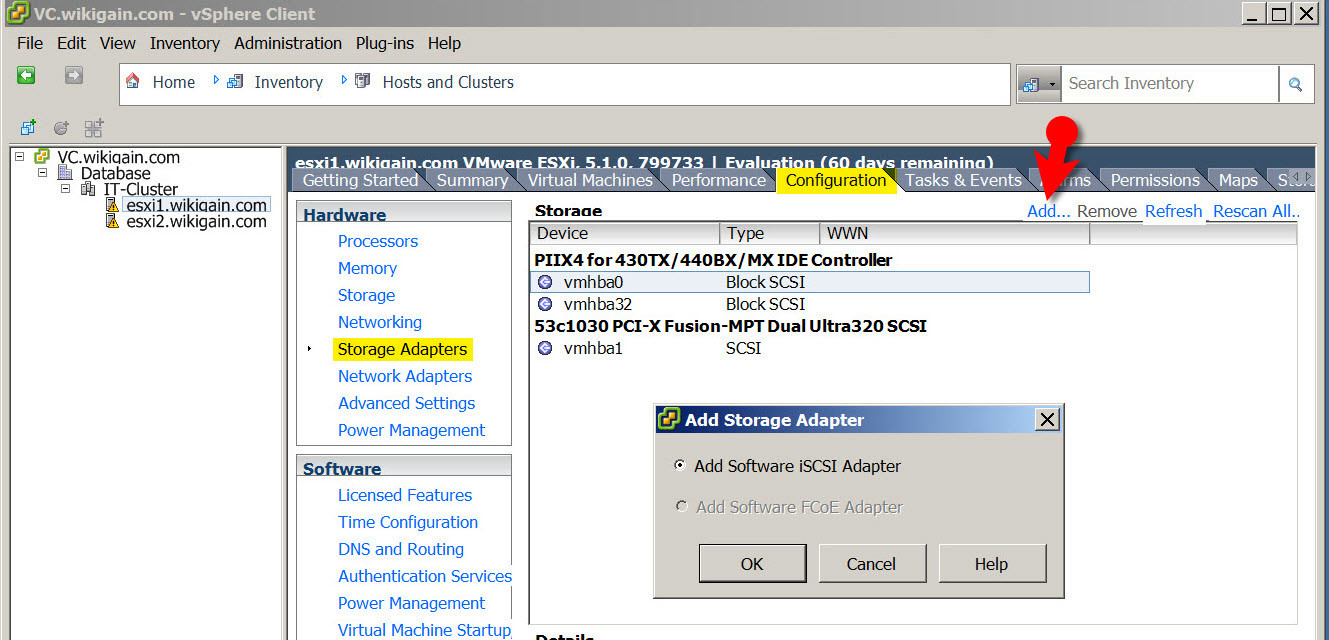Click the Device column header
The image size is (1329, 640).
coord(624,233)
